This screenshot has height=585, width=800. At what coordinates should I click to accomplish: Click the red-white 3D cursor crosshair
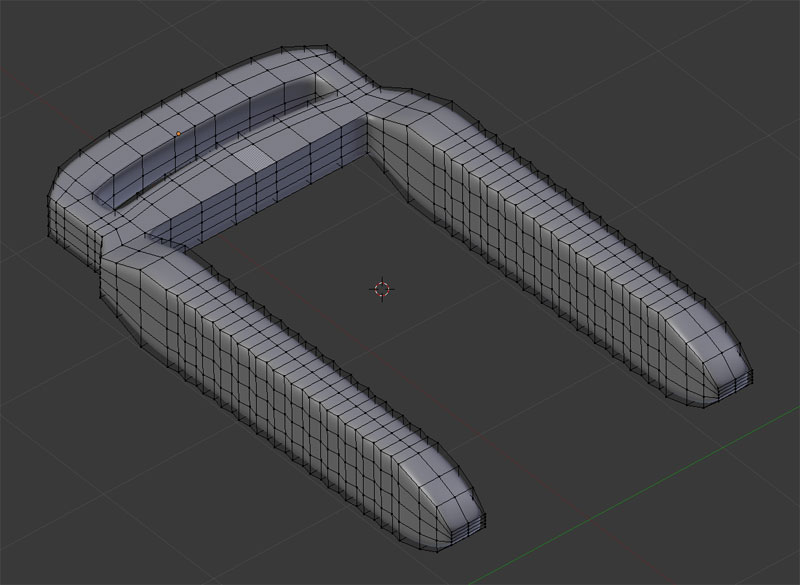382,289
